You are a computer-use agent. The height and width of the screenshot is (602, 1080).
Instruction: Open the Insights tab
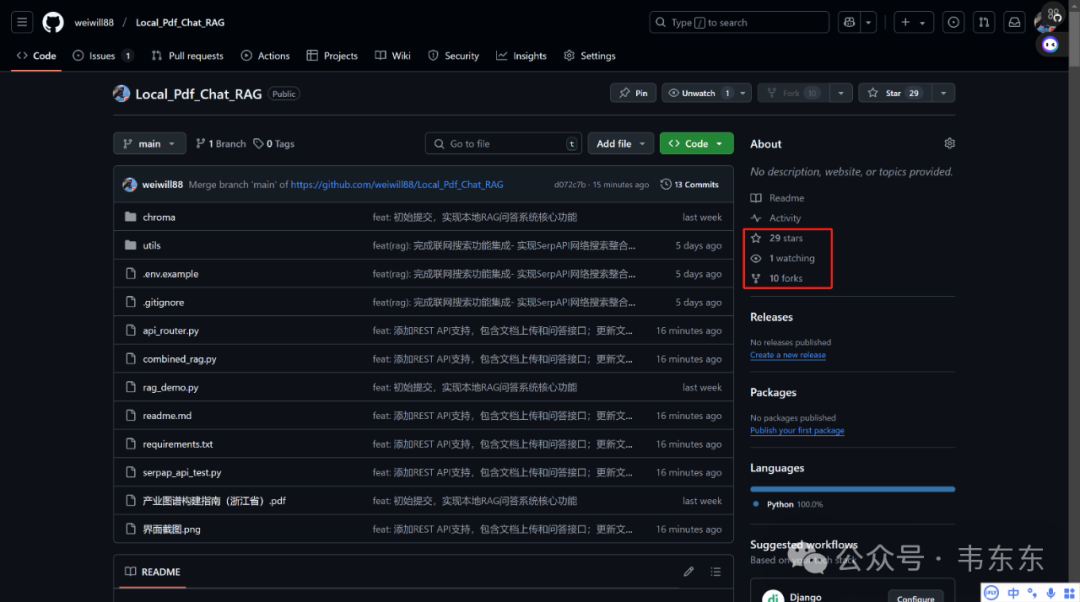(x=521, y=56)
